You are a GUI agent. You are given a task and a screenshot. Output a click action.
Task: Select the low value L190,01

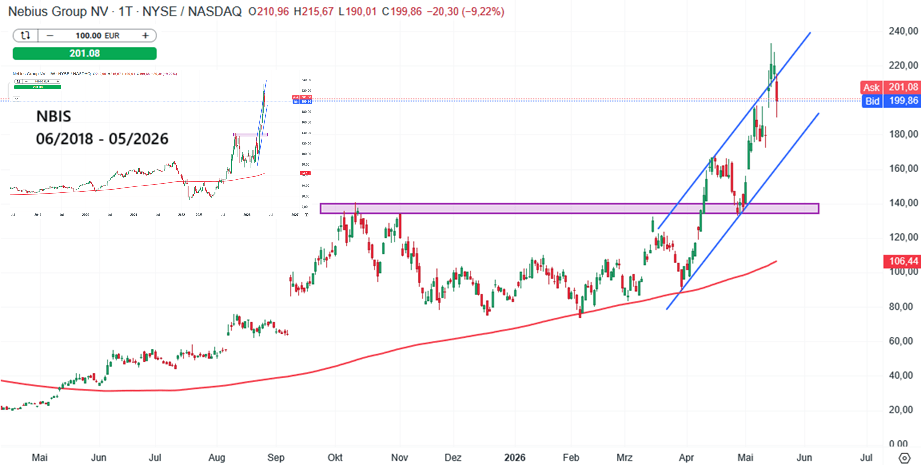(359, 12)
